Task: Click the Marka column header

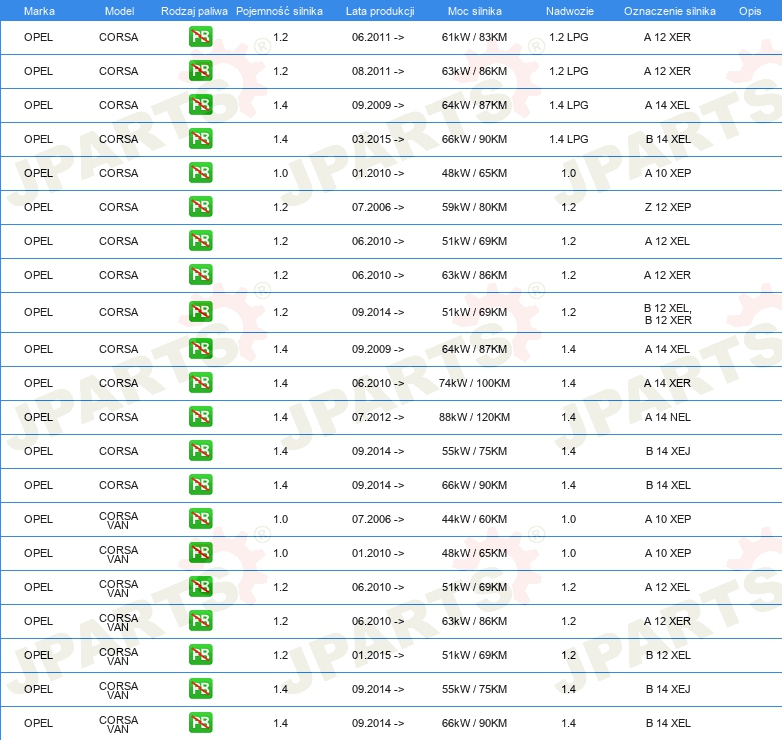Action: 39,11
